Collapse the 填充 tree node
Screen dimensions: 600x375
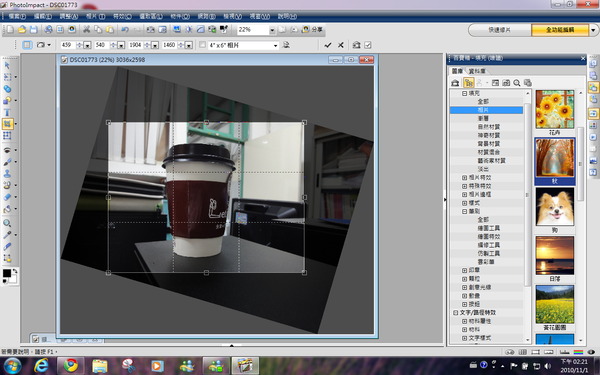pyautogui.click(x=464, y=93)
